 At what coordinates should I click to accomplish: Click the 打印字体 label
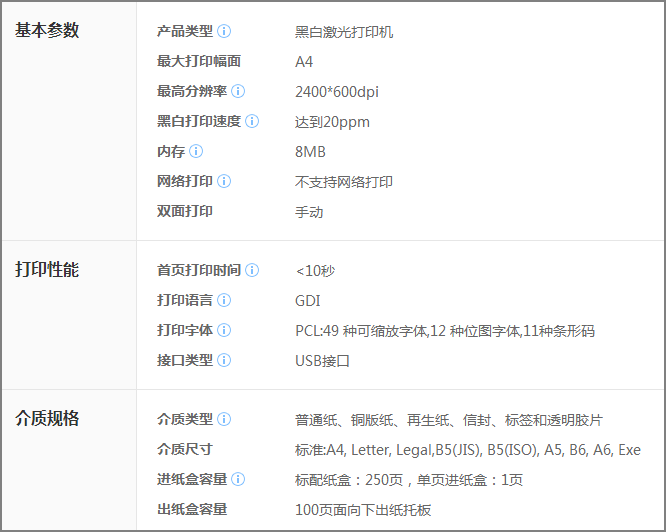pos(185,330)
